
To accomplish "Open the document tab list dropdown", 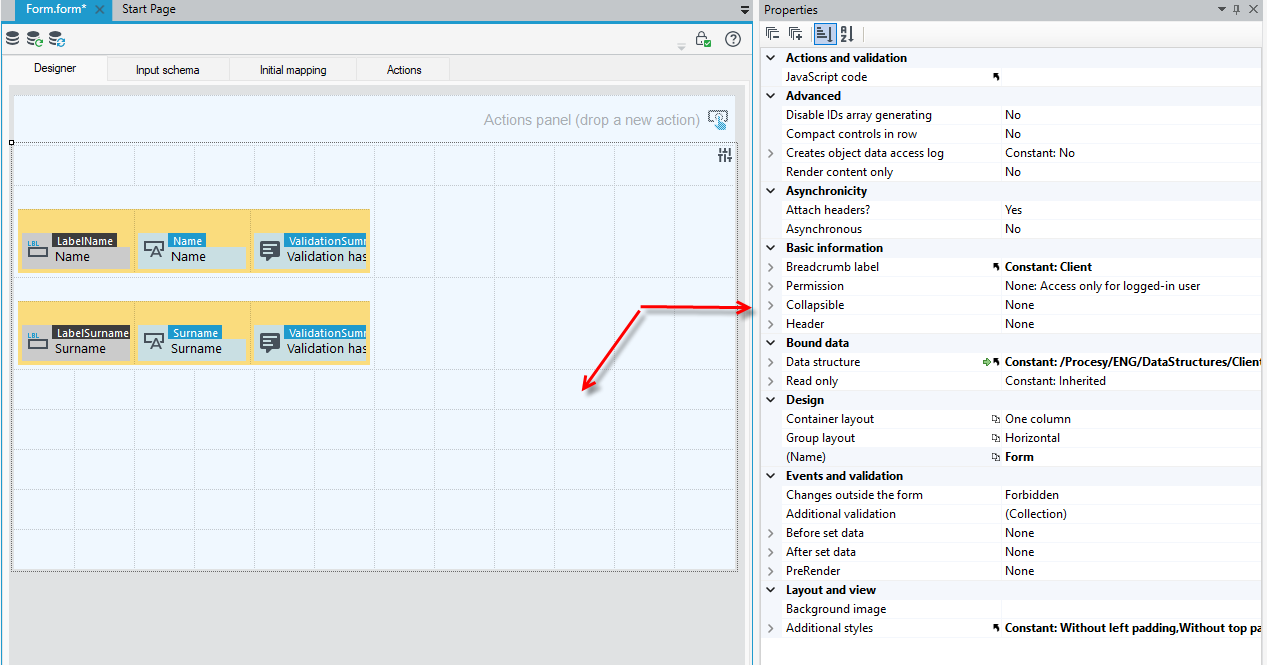I will tap(744, 9).
